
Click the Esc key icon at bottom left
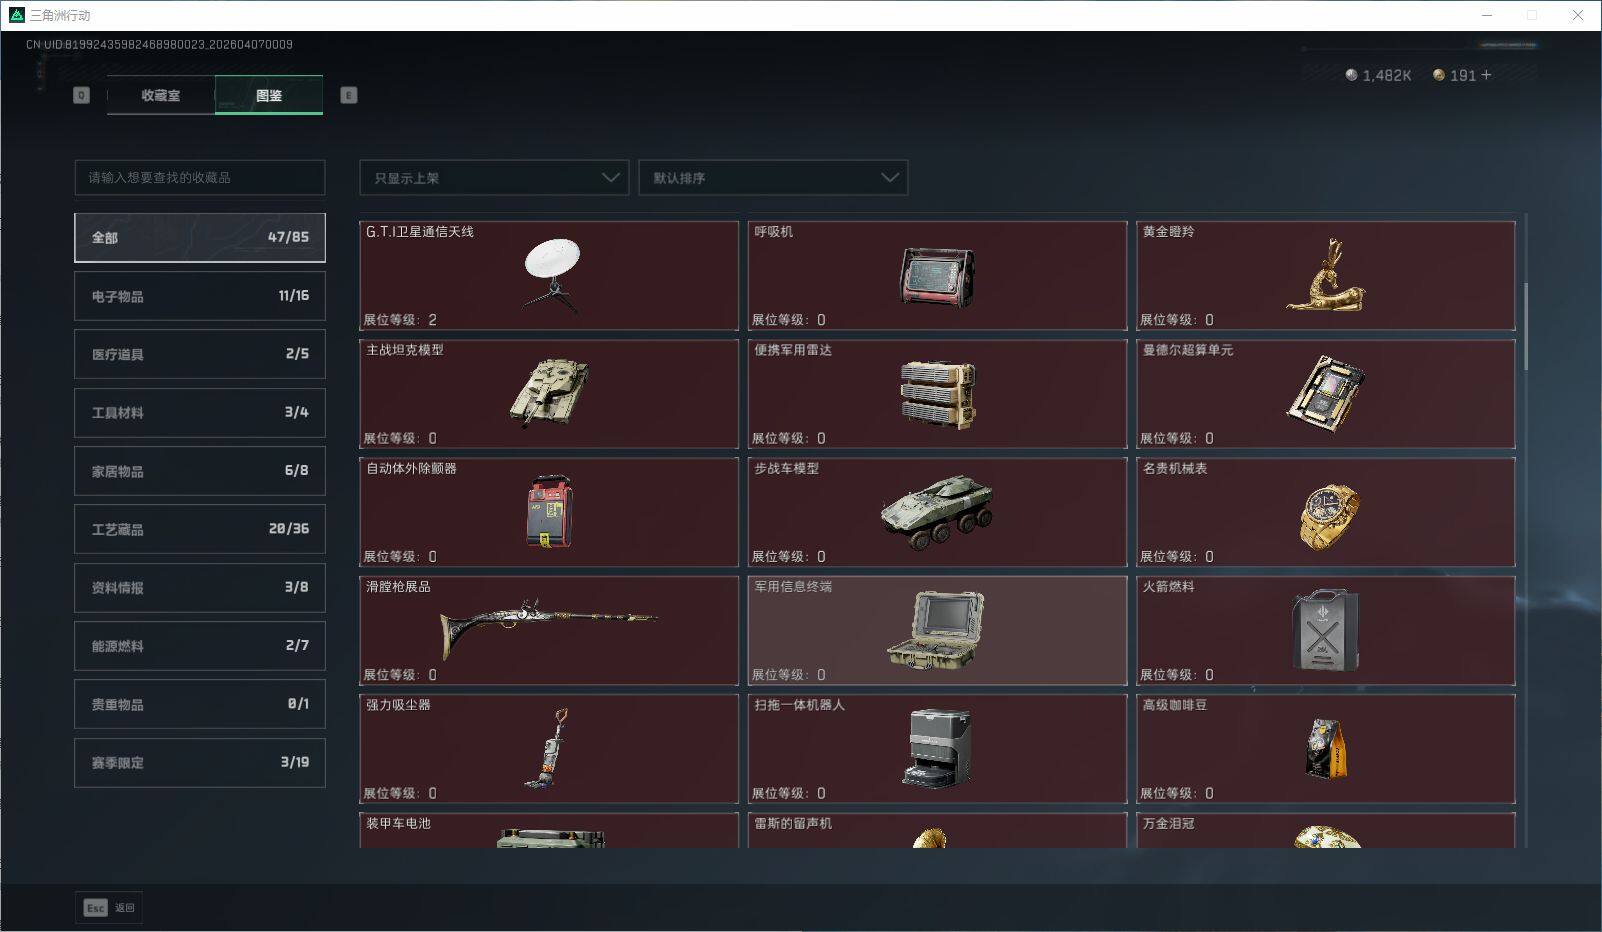(95, 908)
